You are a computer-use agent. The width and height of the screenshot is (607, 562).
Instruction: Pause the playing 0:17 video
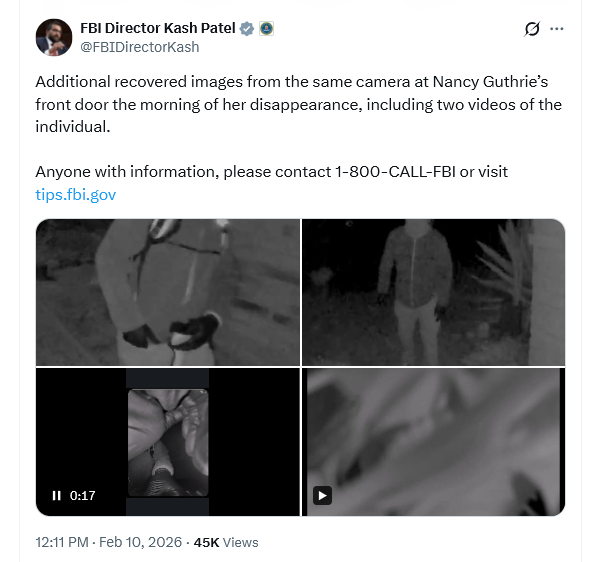tap(57, 495)
